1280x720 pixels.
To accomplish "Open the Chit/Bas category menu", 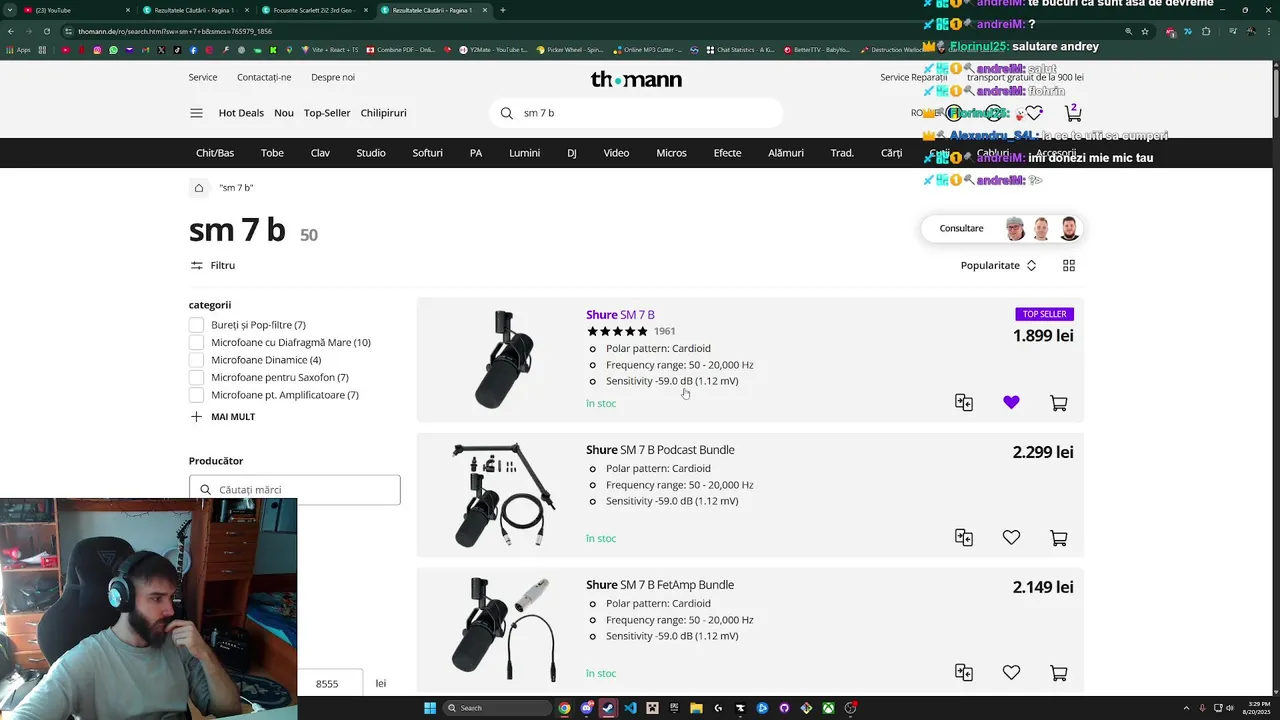I will pyautogui.click(x=215, y=153).
